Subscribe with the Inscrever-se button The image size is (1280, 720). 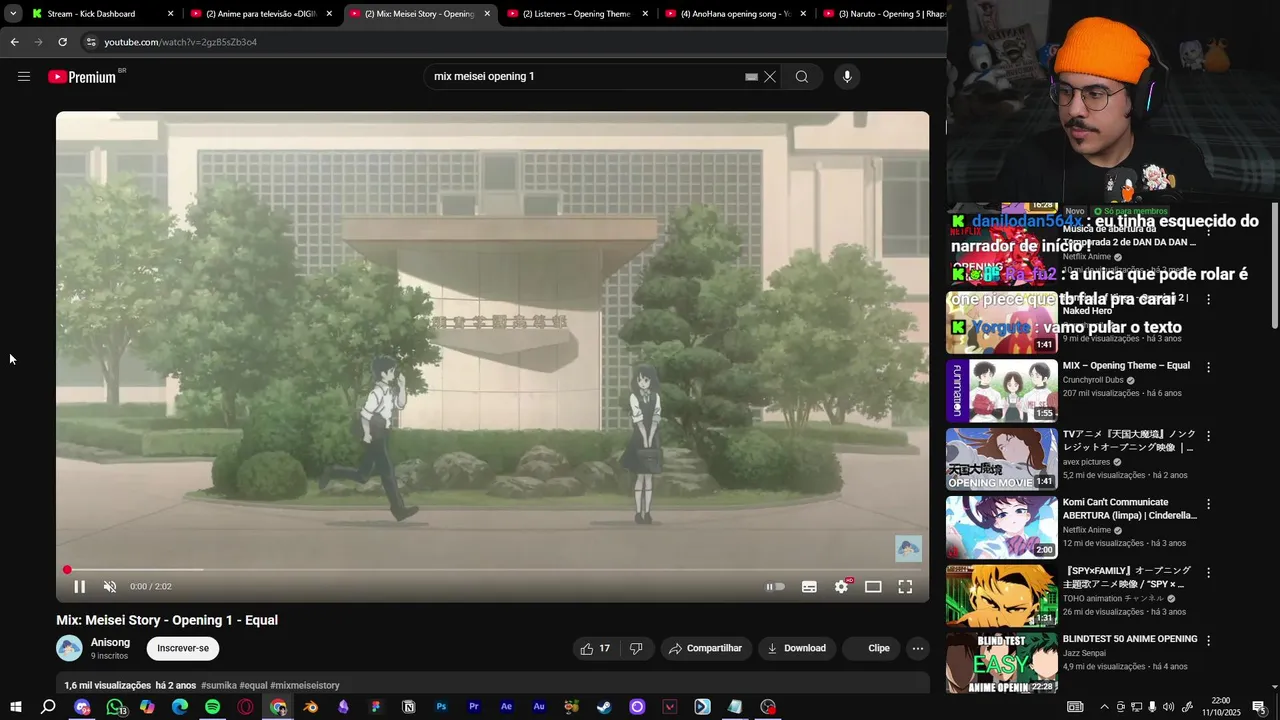[x=183, y=648]
